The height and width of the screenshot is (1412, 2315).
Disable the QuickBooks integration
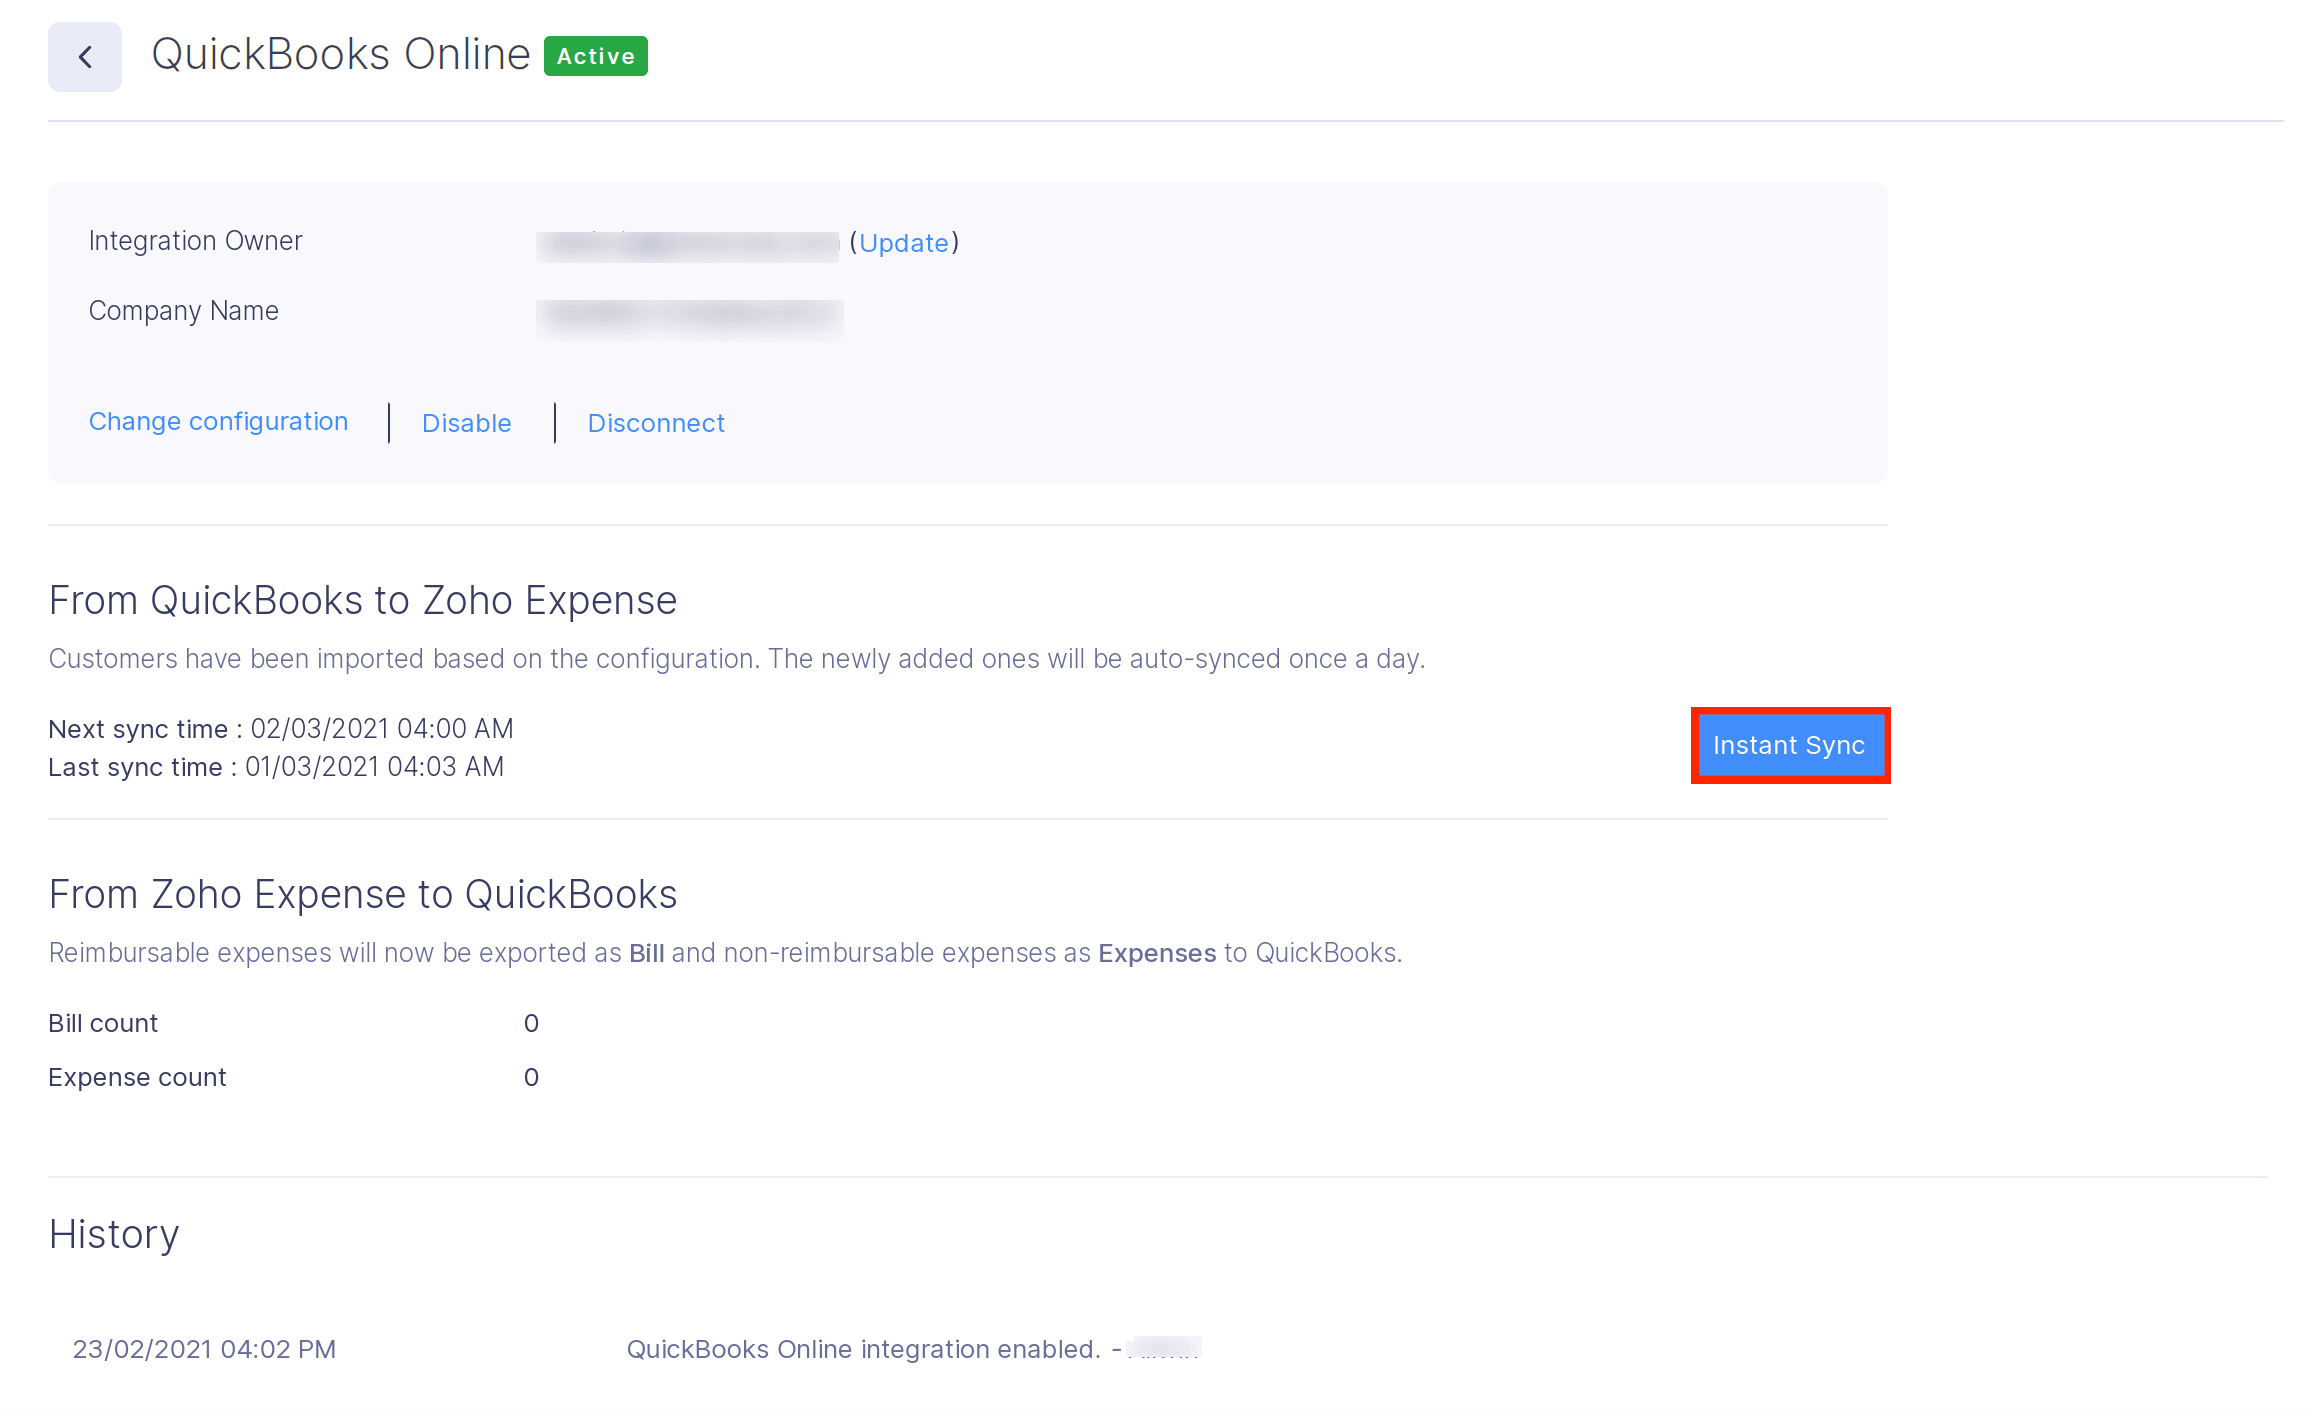click(466, 423)
